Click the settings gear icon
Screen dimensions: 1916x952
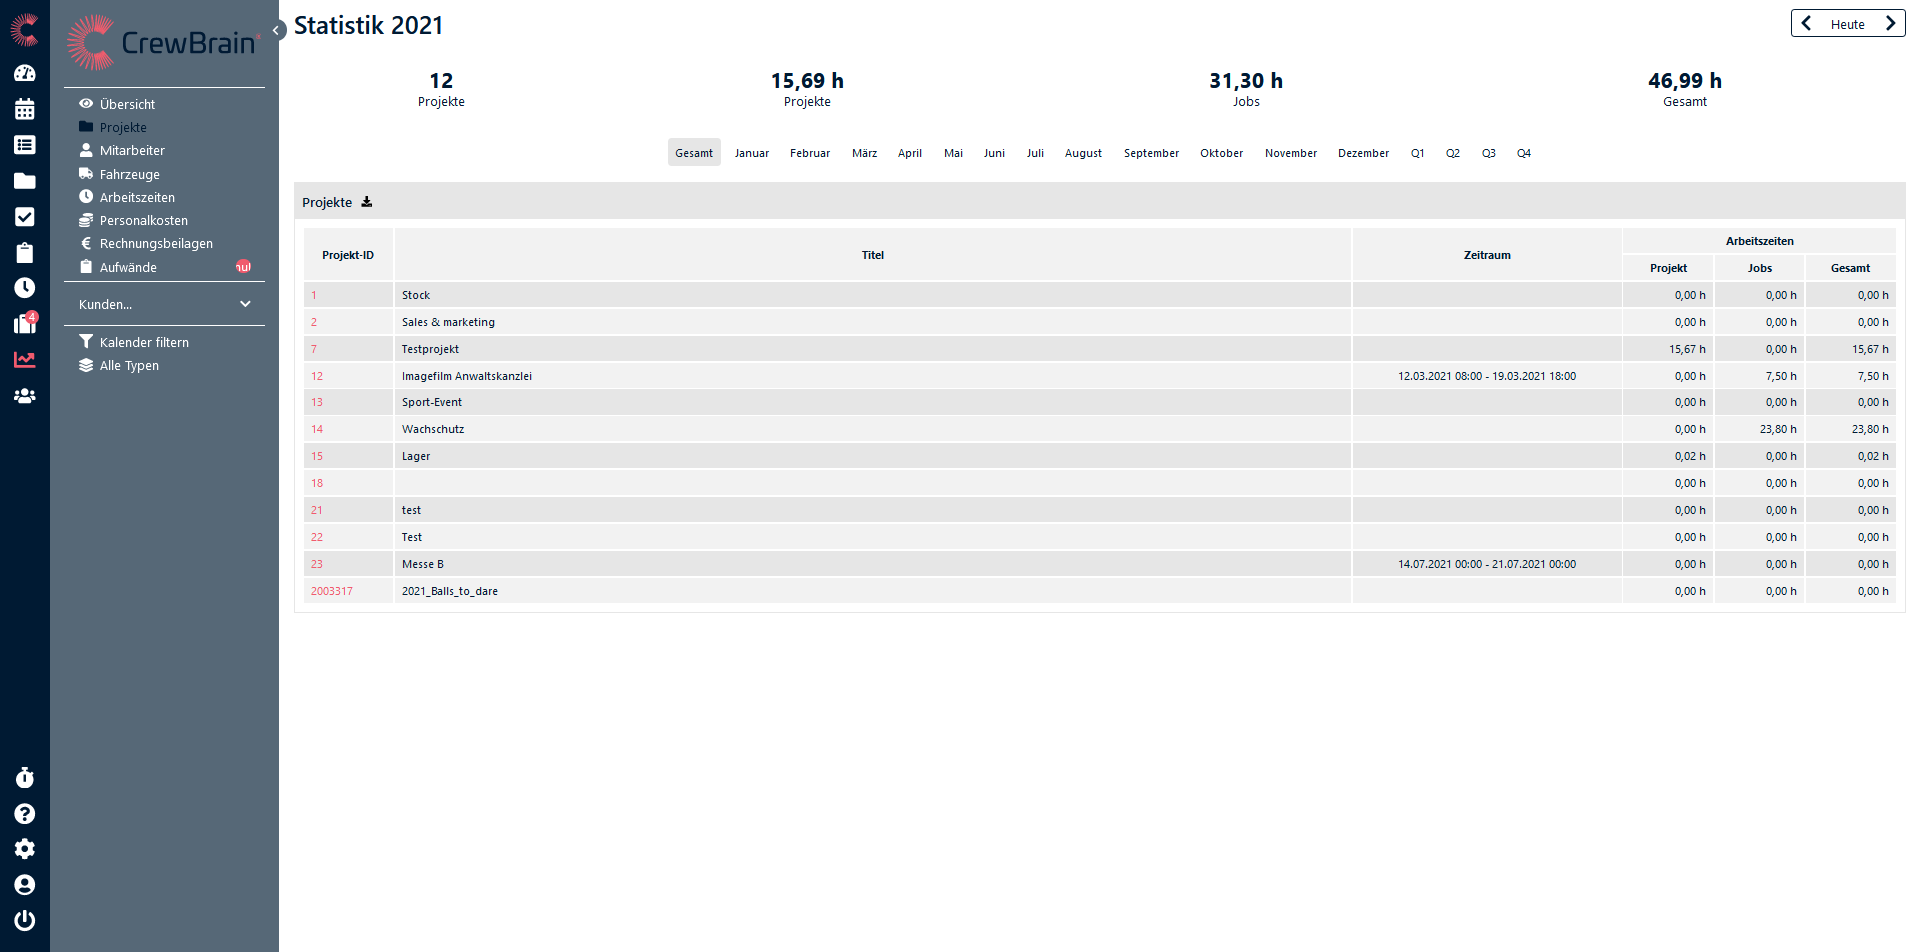[x=25, y=849]
